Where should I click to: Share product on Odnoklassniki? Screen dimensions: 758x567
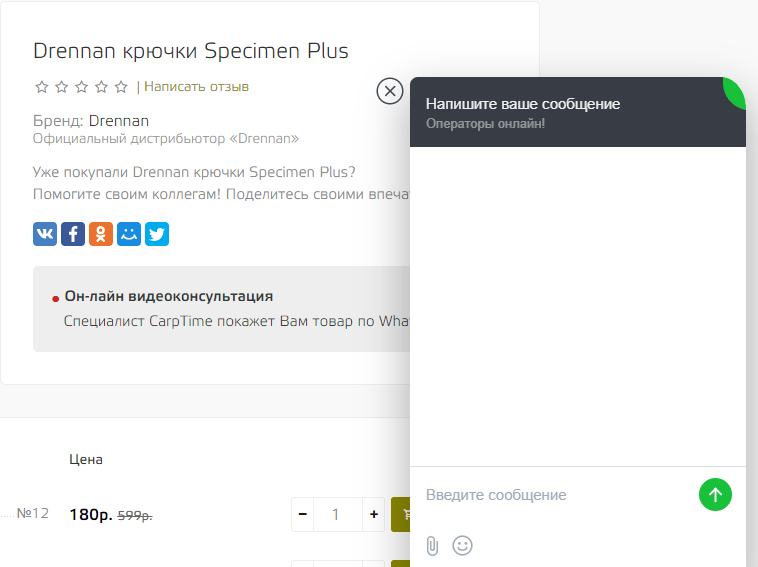101,234
